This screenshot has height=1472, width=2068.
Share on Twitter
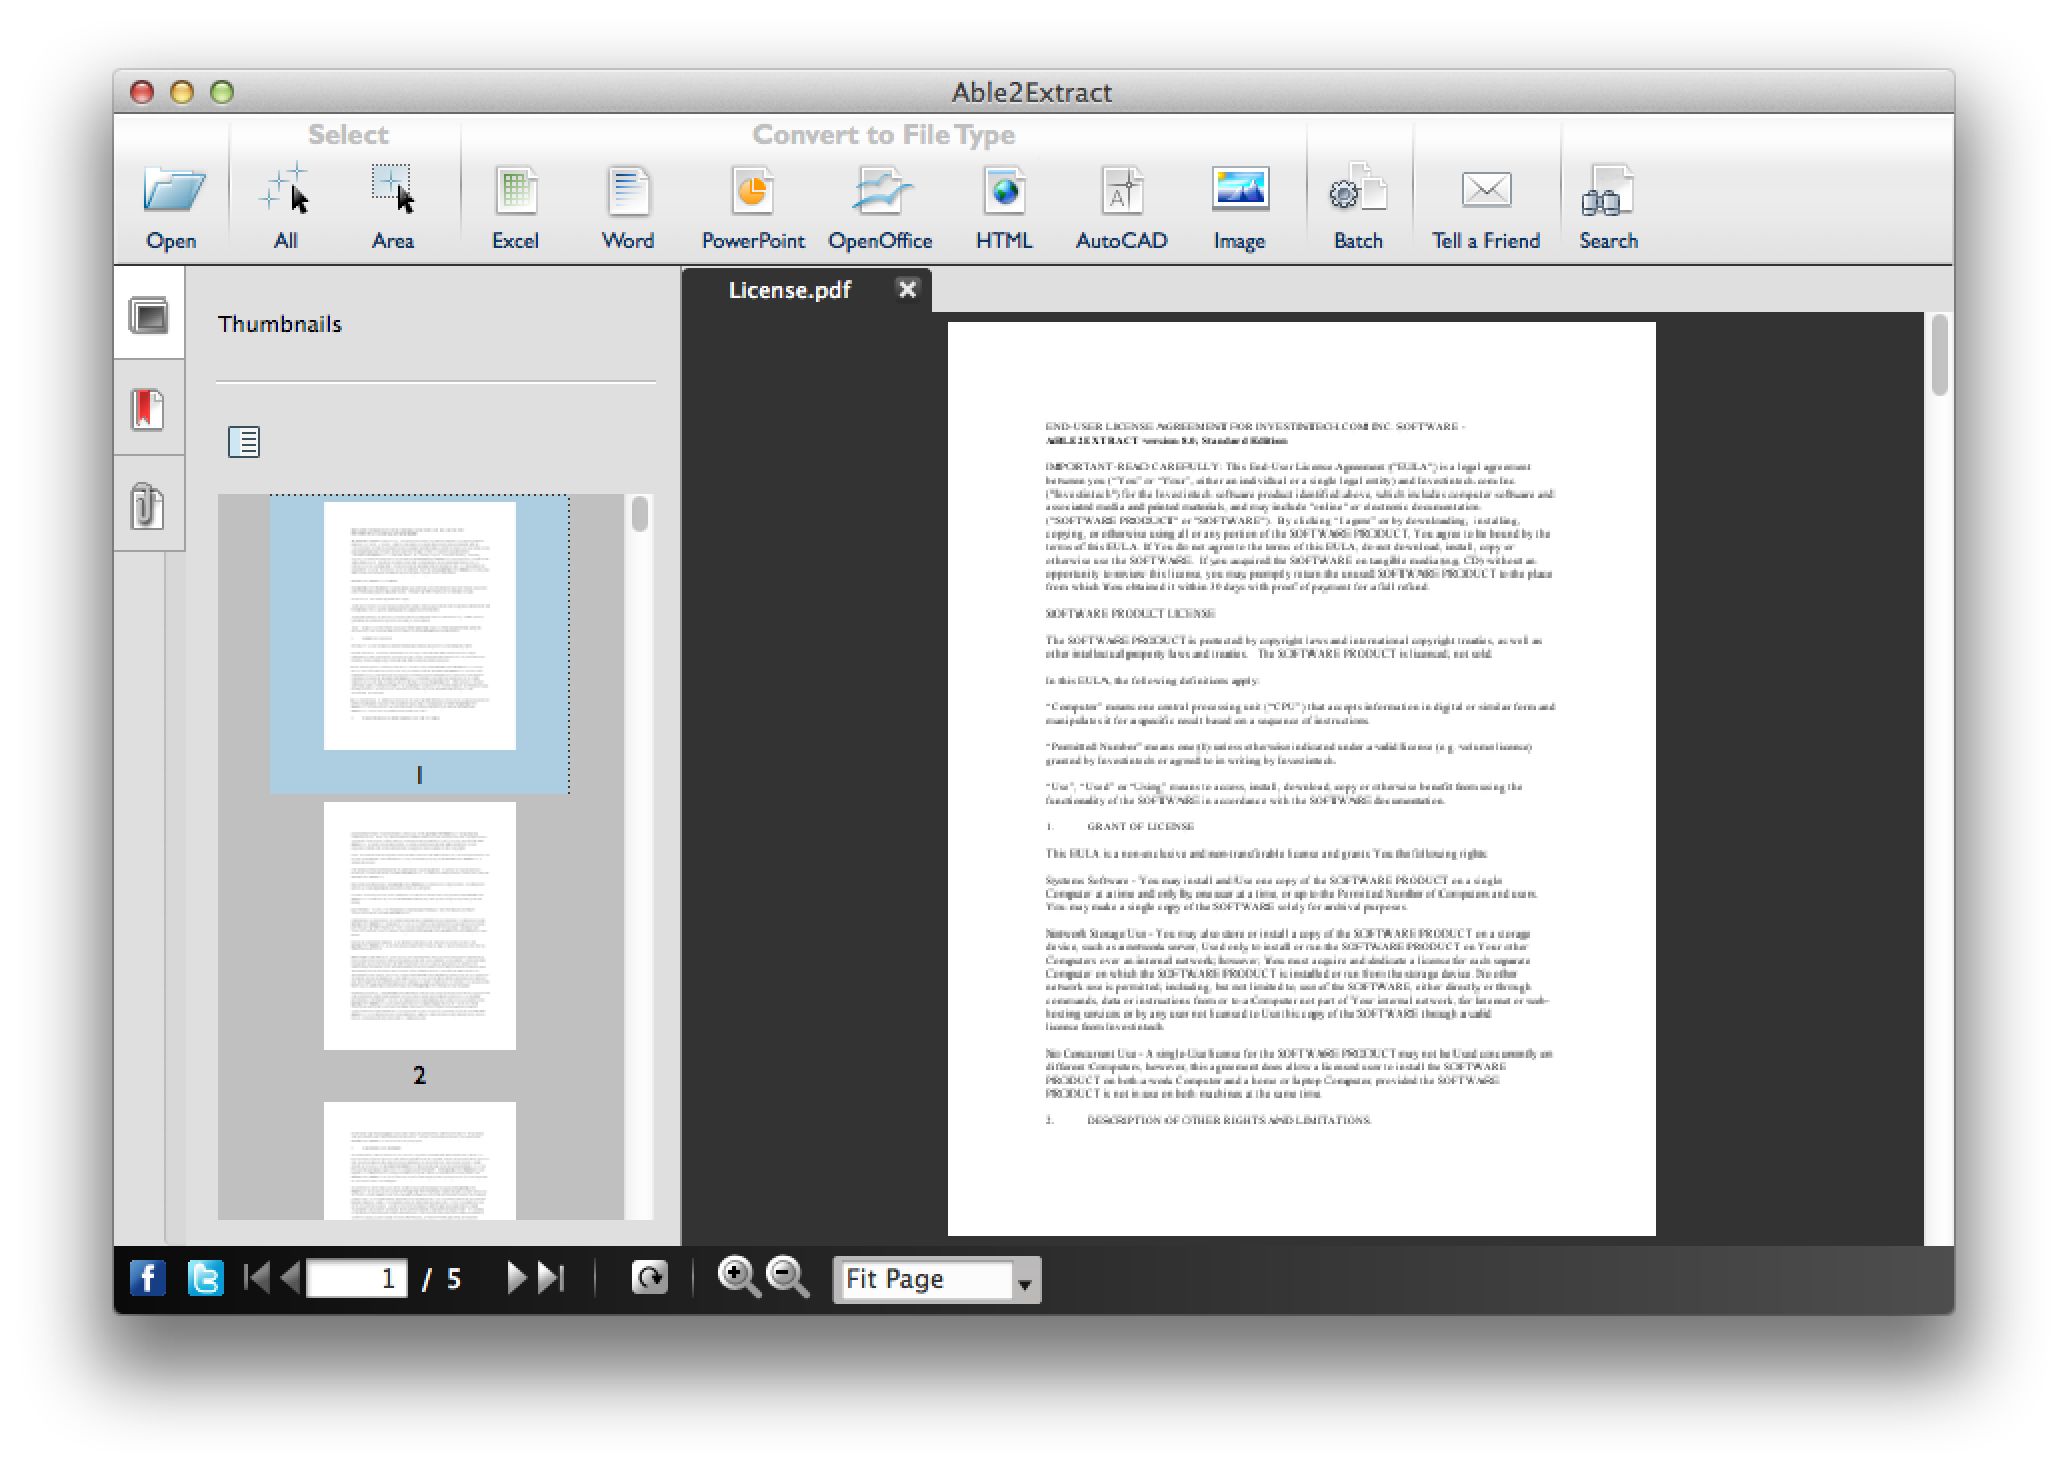click(205, 1278)
